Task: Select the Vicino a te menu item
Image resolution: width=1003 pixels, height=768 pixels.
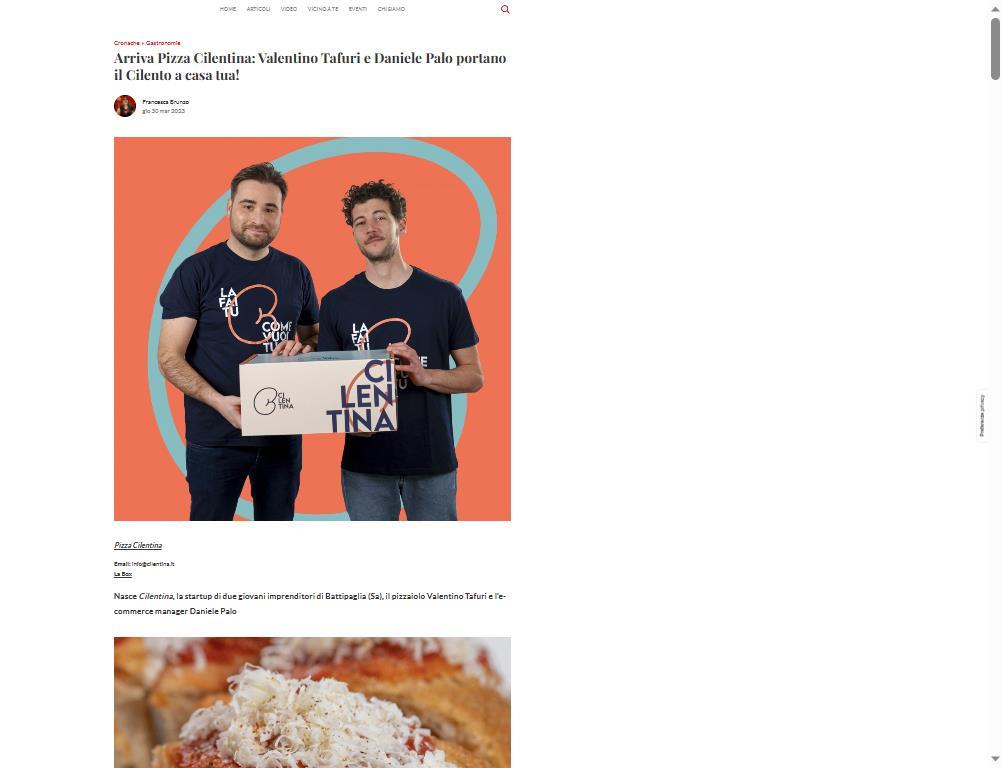Action: point(323,9)
